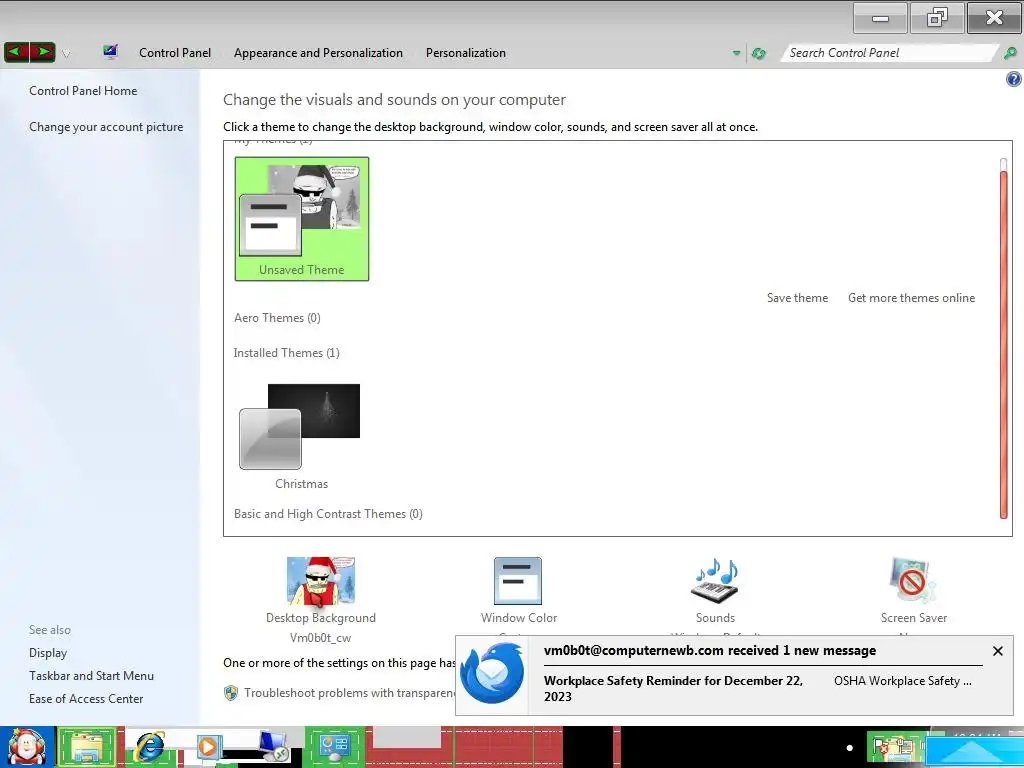Click Save theme link
This screenshot has width=1024, height=768.
tap(797, 298)
